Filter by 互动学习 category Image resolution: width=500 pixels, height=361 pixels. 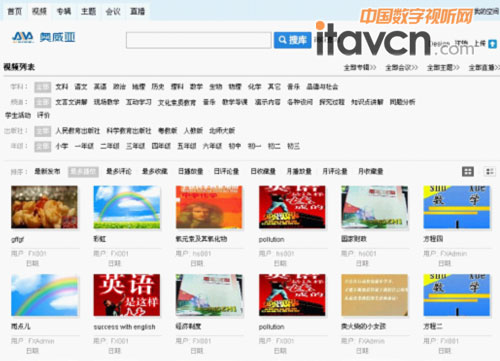(x=139, y=102)
